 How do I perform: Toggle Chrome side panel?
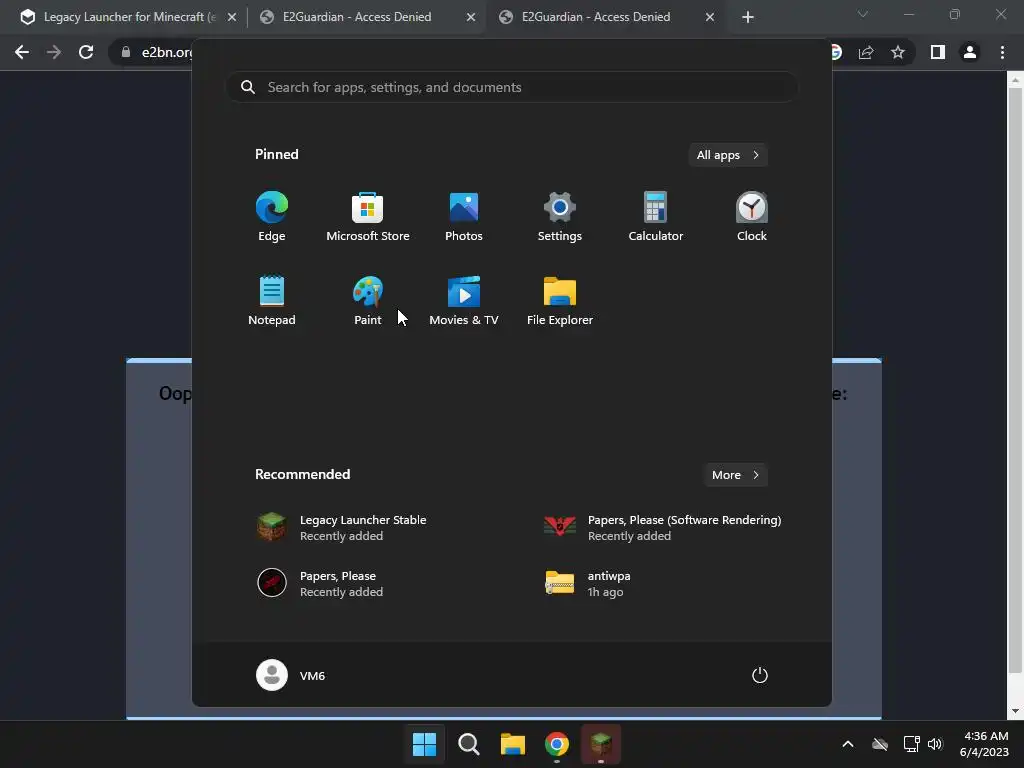pos(938,52)
